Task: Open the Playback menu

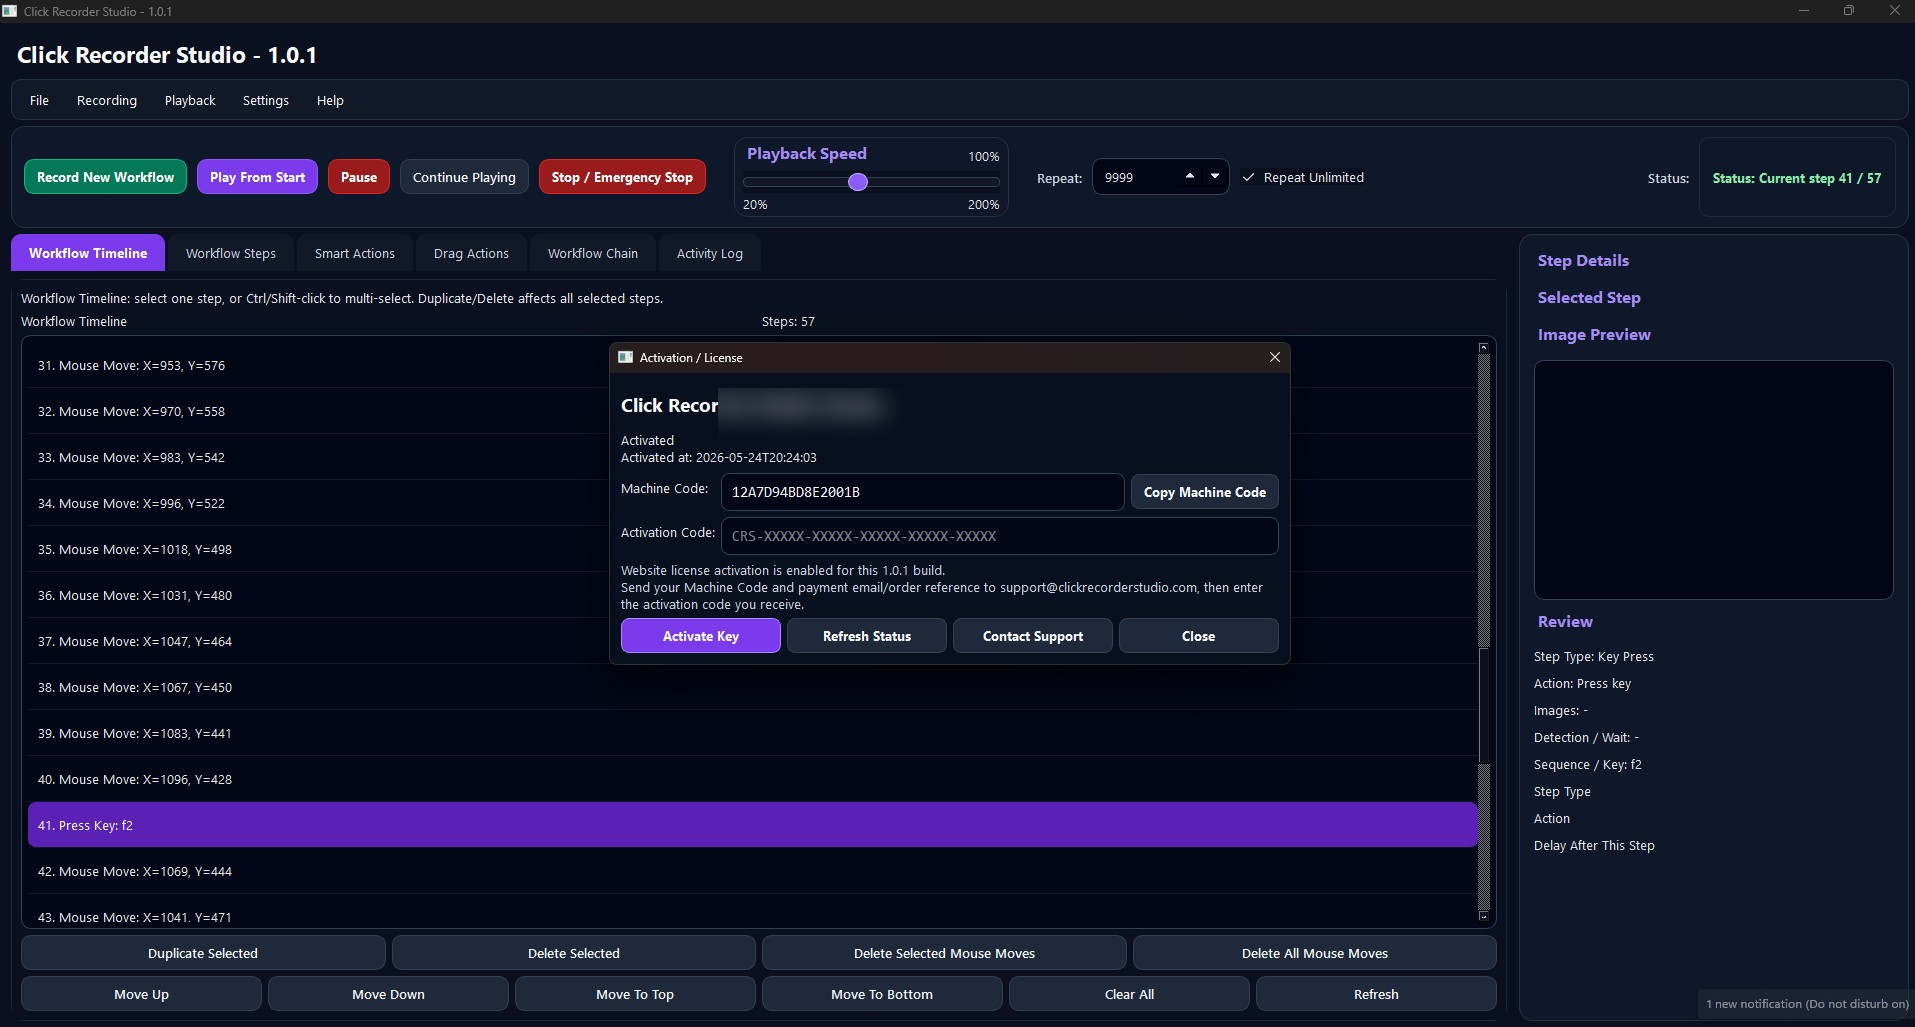Action: coord(190,100)
